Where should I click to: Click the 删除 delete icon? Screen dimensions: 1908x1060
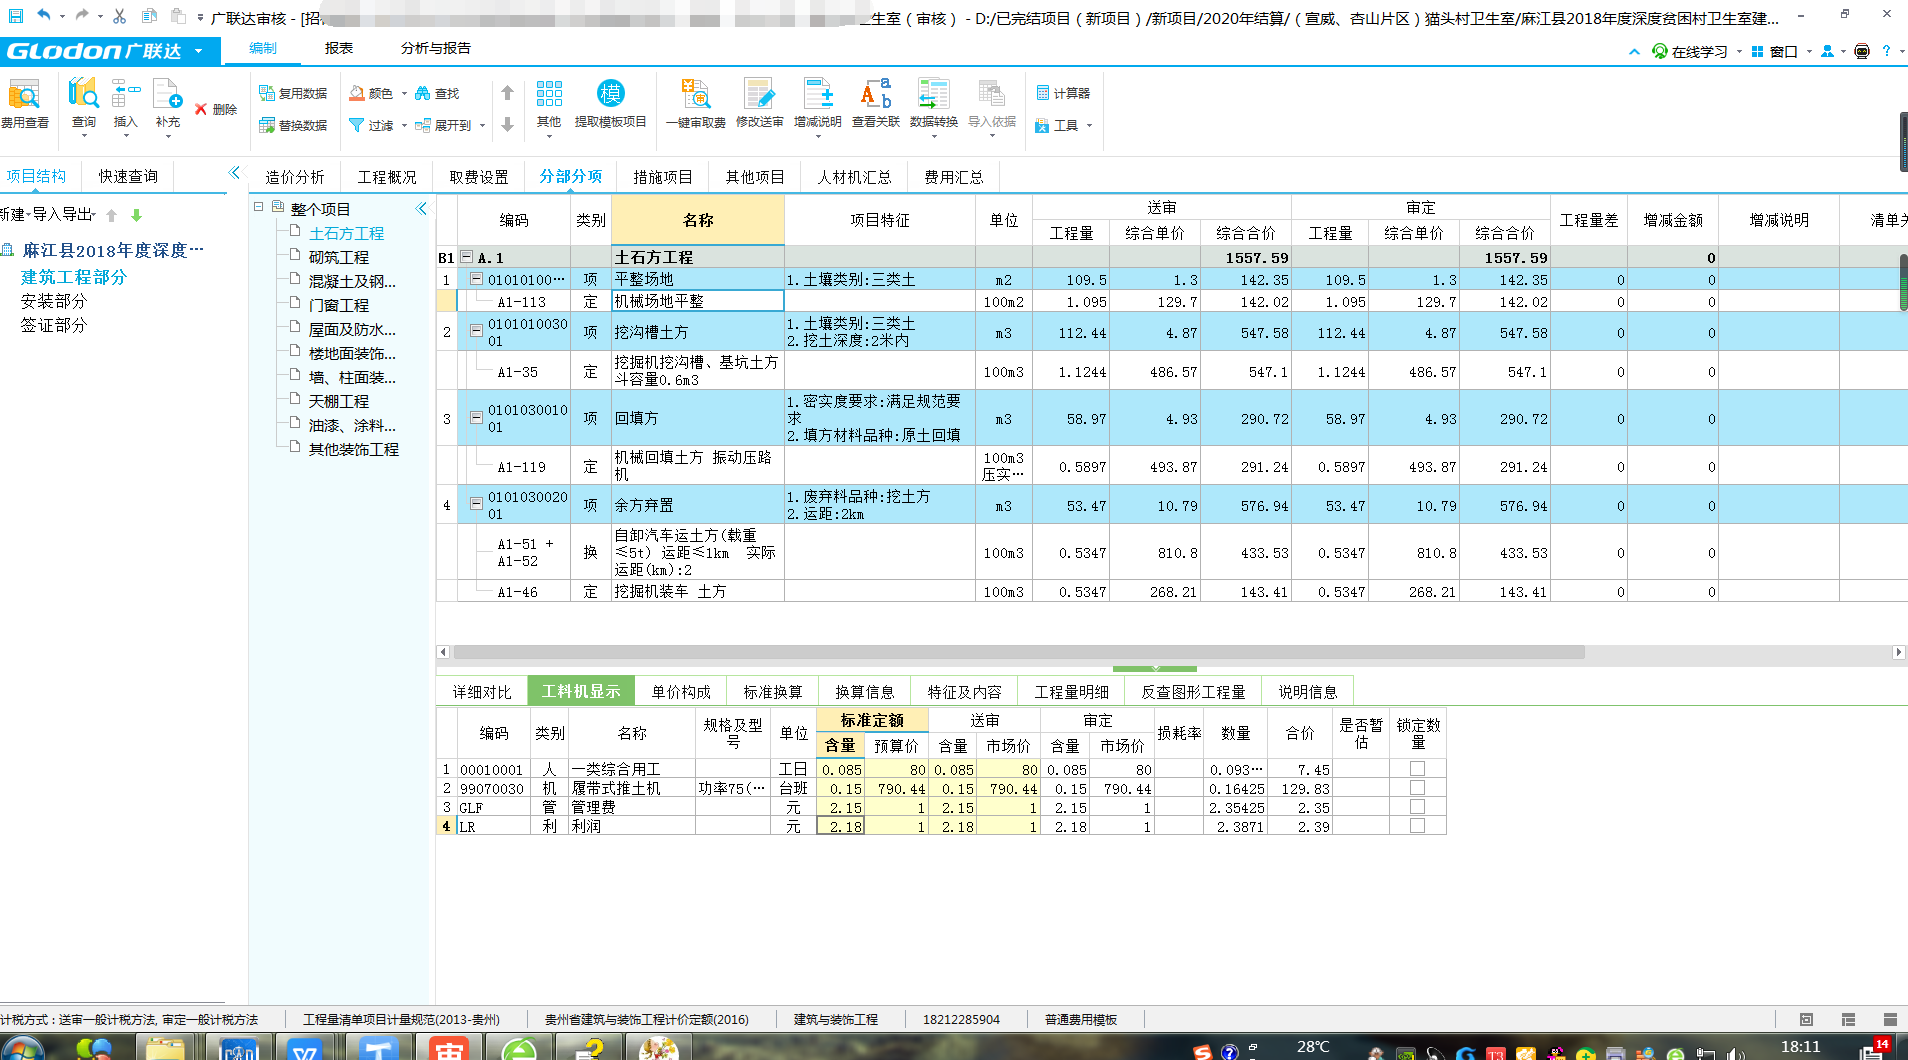215,109
